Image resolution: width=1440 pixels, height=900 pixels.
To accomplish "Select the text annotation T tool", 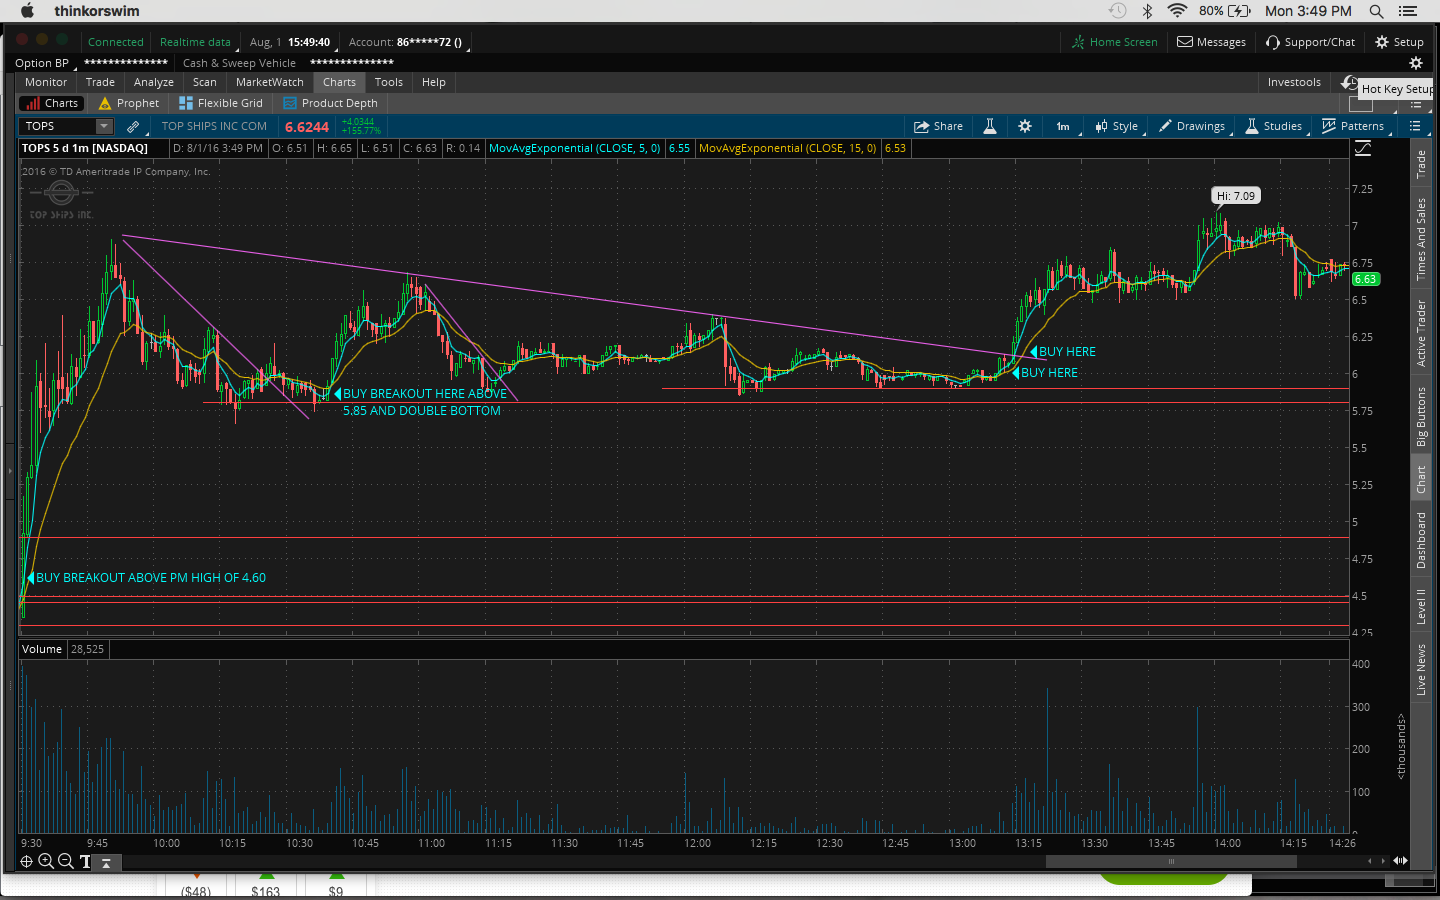I will [85, 861].
